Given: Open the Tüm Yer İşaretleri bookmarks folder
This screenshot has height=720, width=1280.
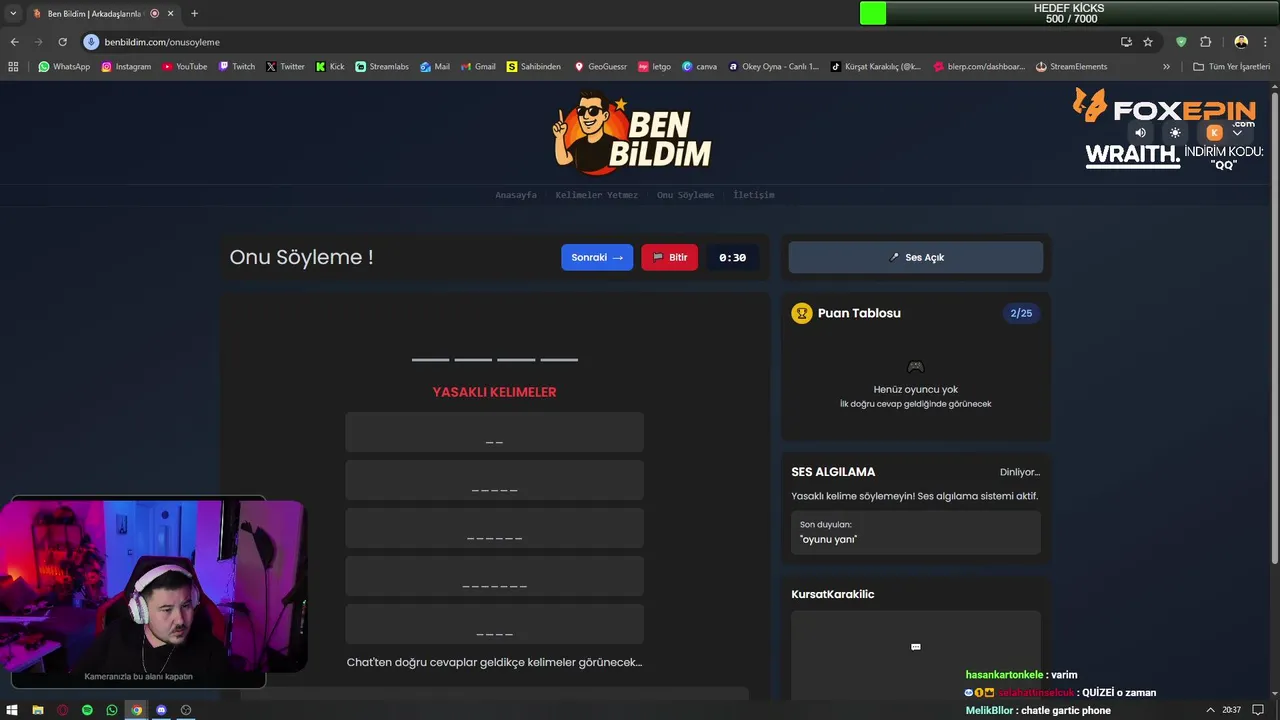Looking at the screenshot, I should pos(1231,67).
